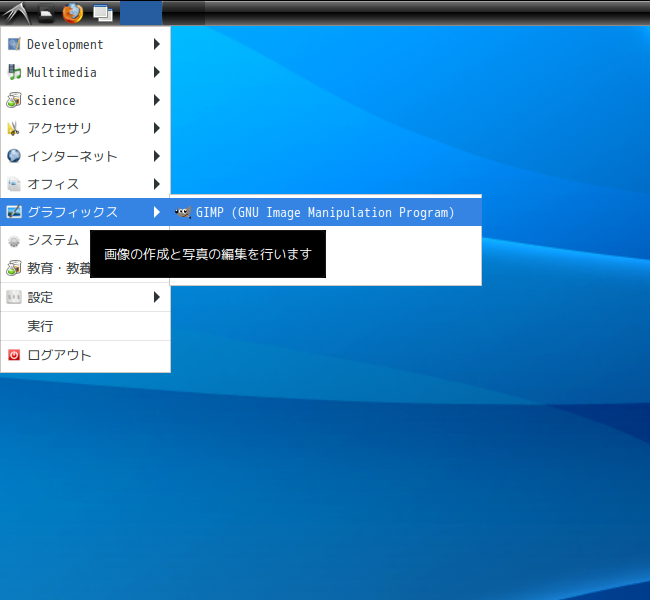The height and width of the screenshot is (600, 650).
Task: Click the Development category icon
Action: (x=14, y=44)
